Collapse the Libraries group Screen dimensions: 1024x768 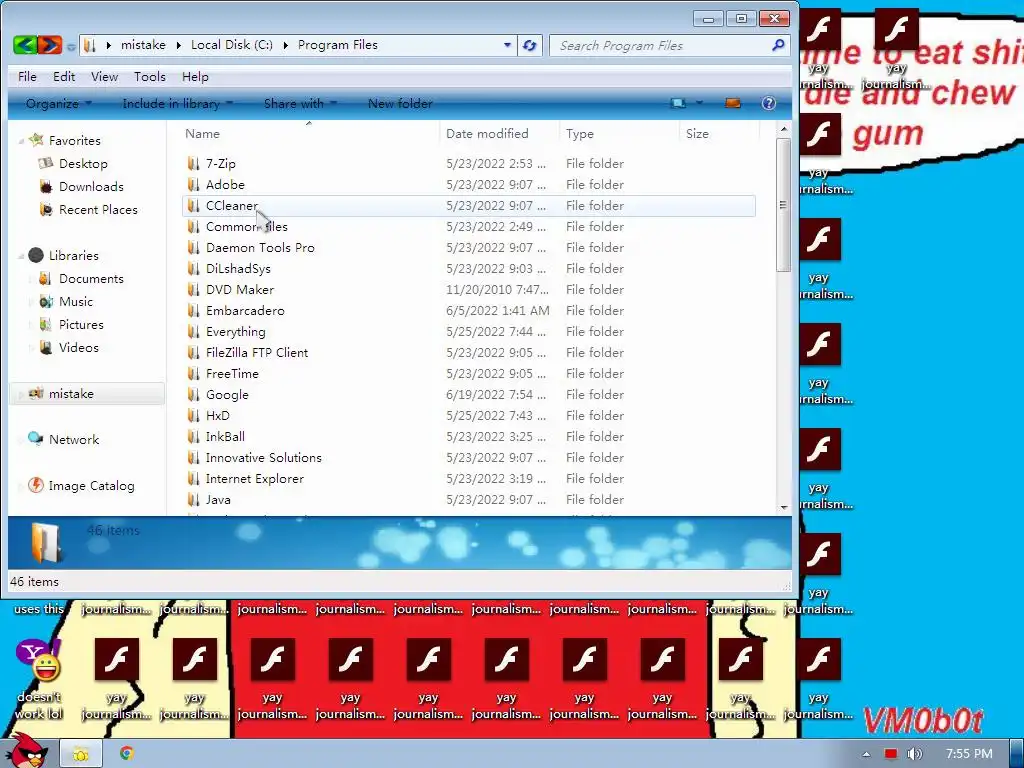21,256
